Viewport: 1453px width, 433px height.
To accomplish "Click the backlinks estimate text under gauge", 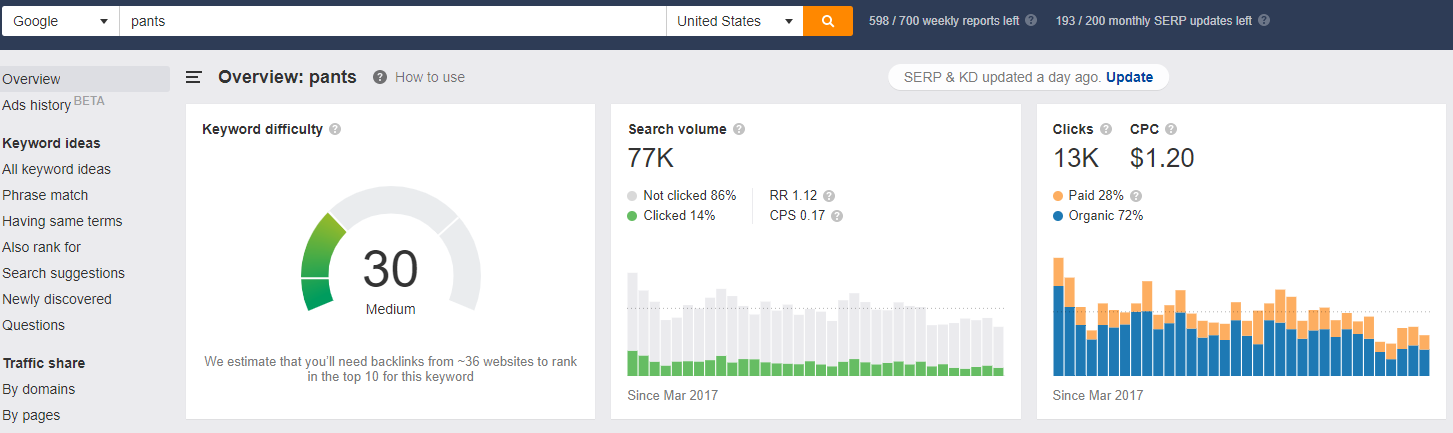I will pos(391,369).
